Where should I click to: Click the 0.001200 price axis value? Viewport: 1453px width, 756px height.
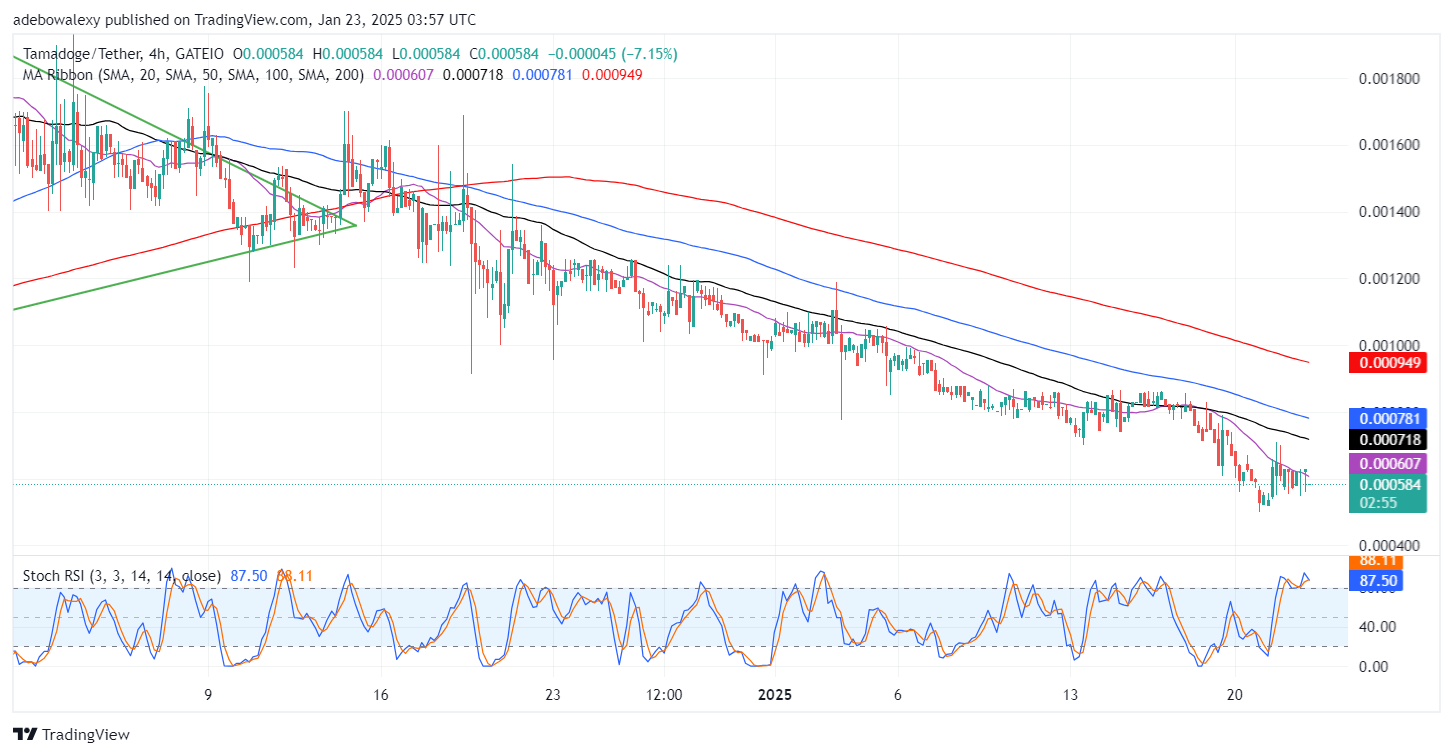tap(1388, 279)
